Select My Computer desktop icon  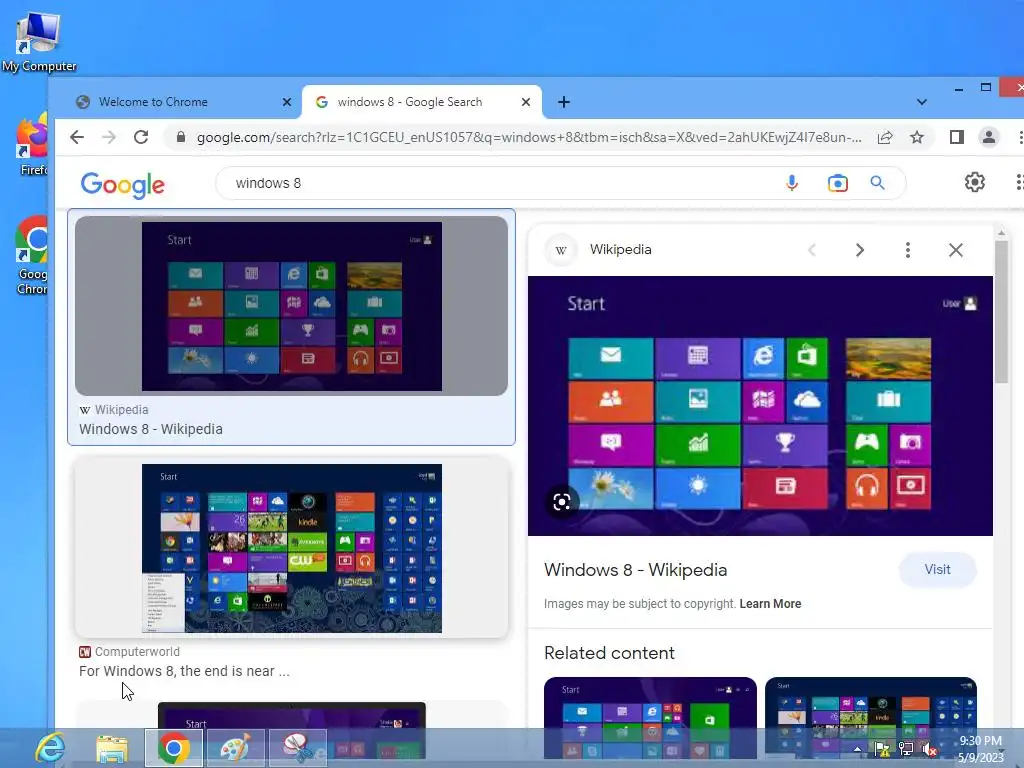pos(39,42)
